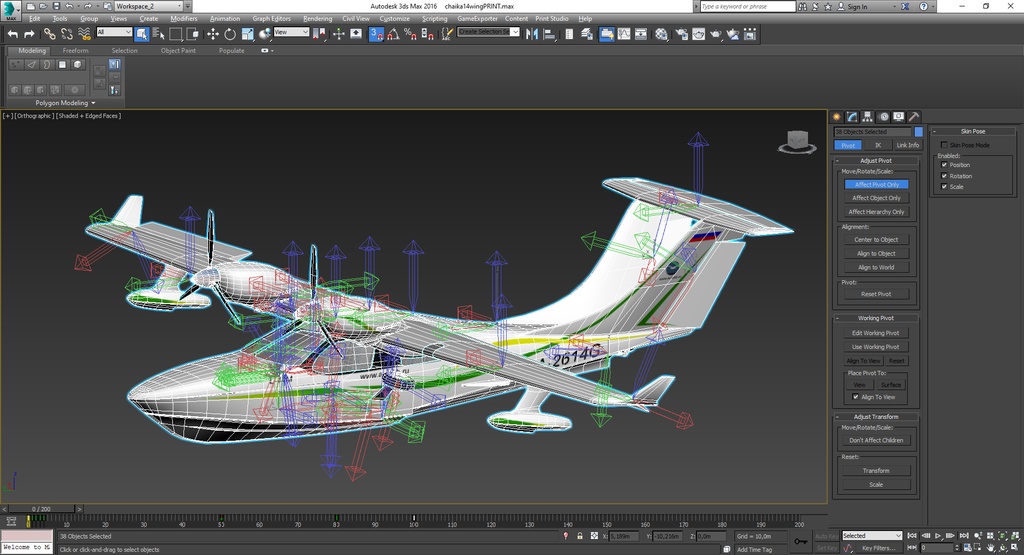The image size is (1024, 555).
Task: Go to the start frame
Action: 913,536
